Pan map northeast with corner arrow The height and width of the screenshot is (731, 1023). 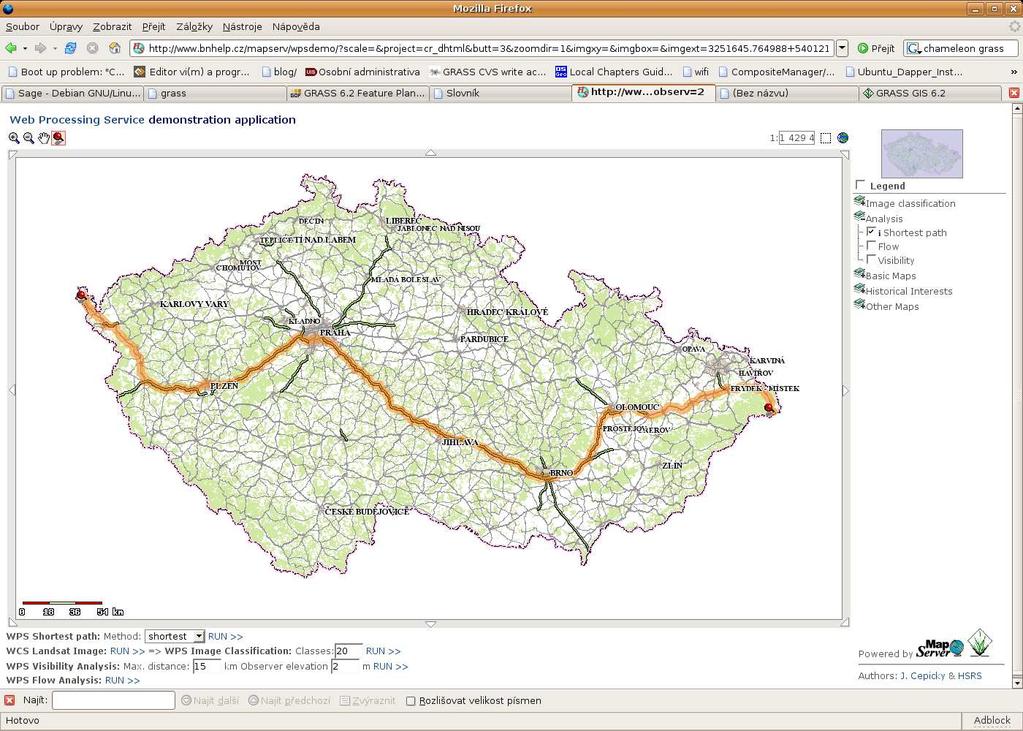845,155
